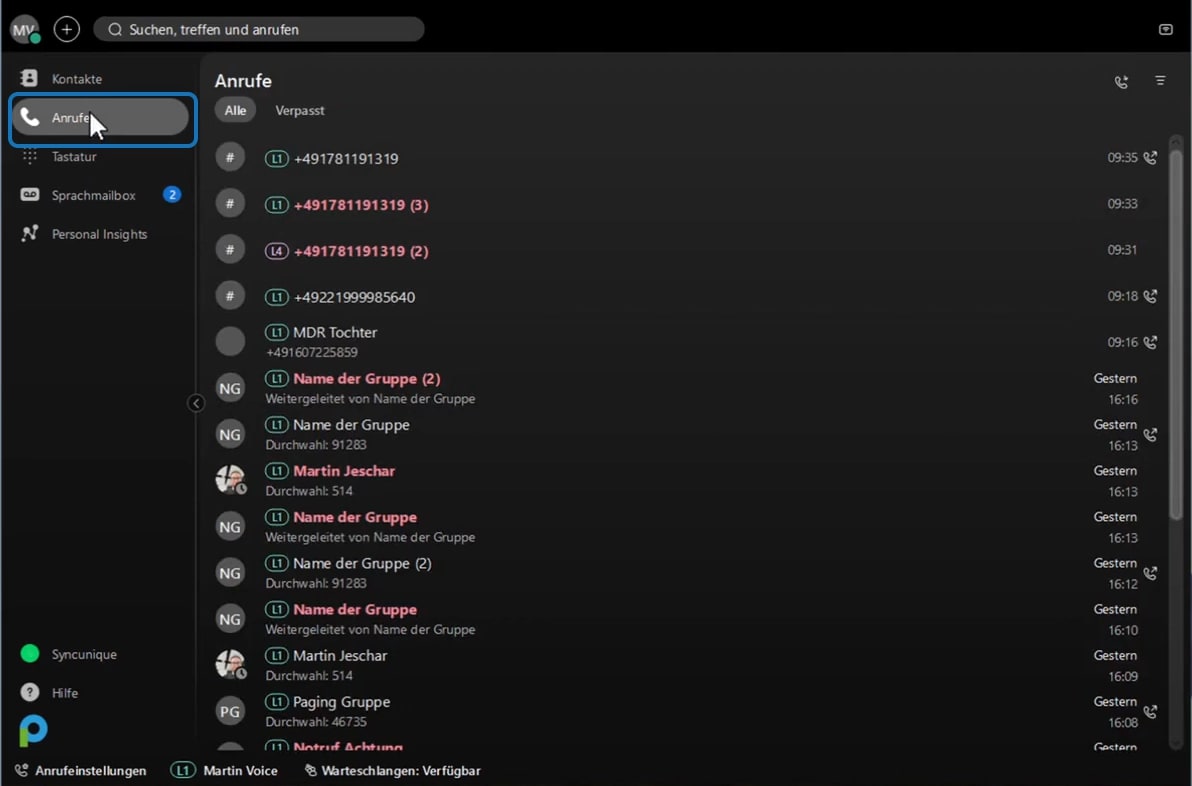Click Warteschlangen: Verfügbar status
Screen dimensions: 1192x786
pos(392,770)
